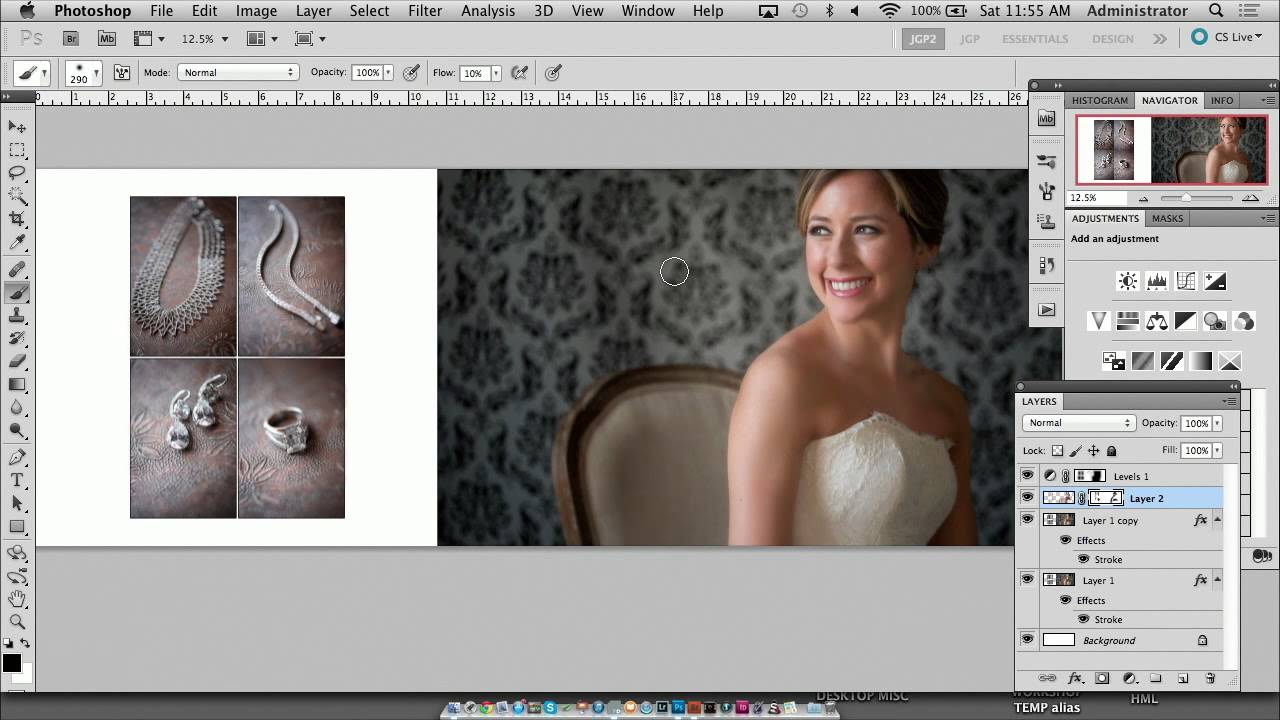Toggle the Brush panel from options bar

coord(122,72)
